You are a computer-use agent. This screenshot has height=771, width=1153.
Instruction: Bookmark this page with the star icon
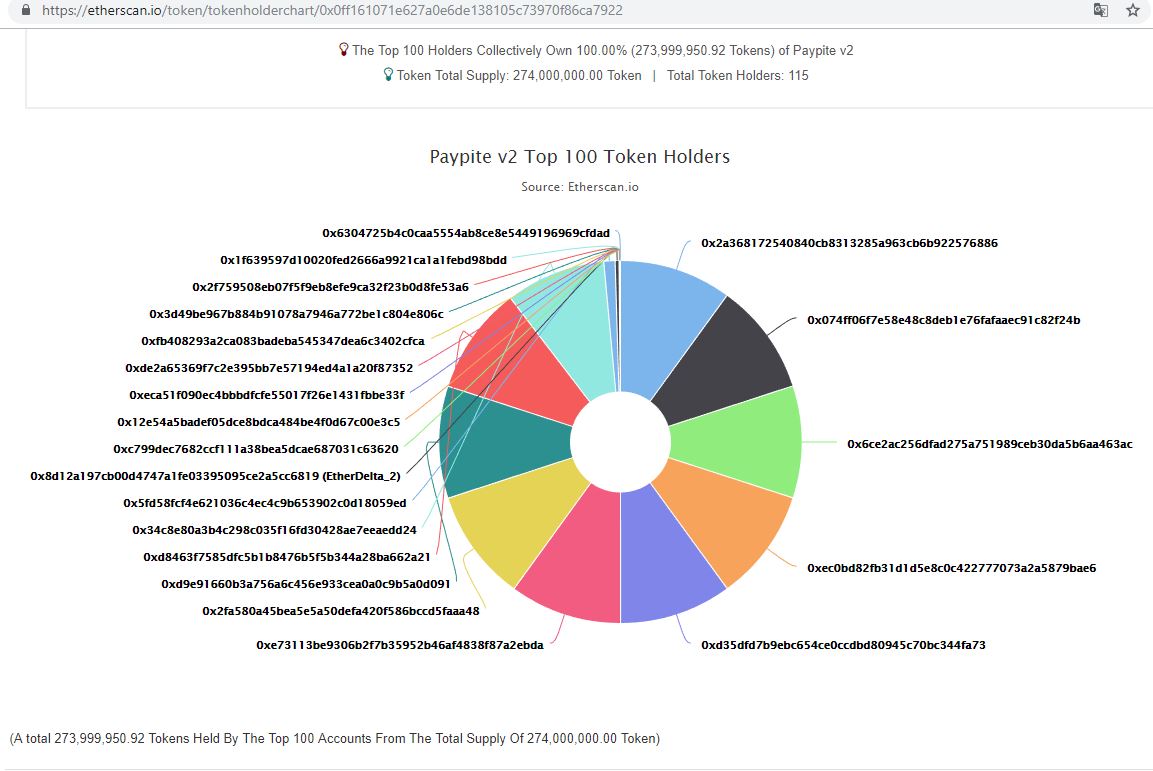(1133, 10)
